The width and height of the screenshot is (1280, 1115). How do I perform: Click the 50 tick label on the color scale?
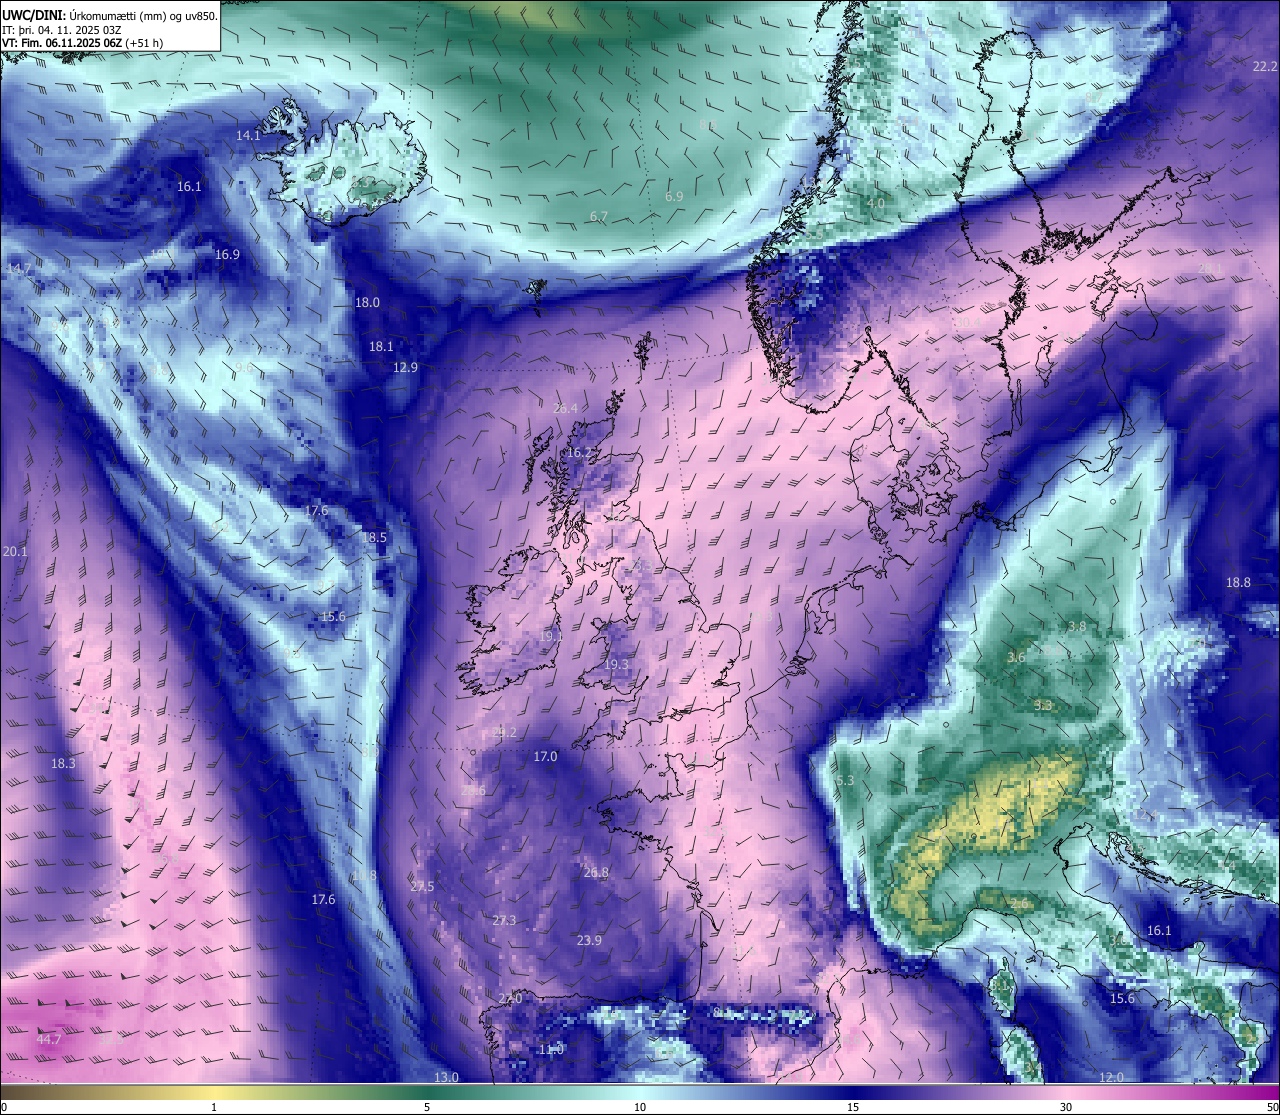(x=1272, y=1107)
